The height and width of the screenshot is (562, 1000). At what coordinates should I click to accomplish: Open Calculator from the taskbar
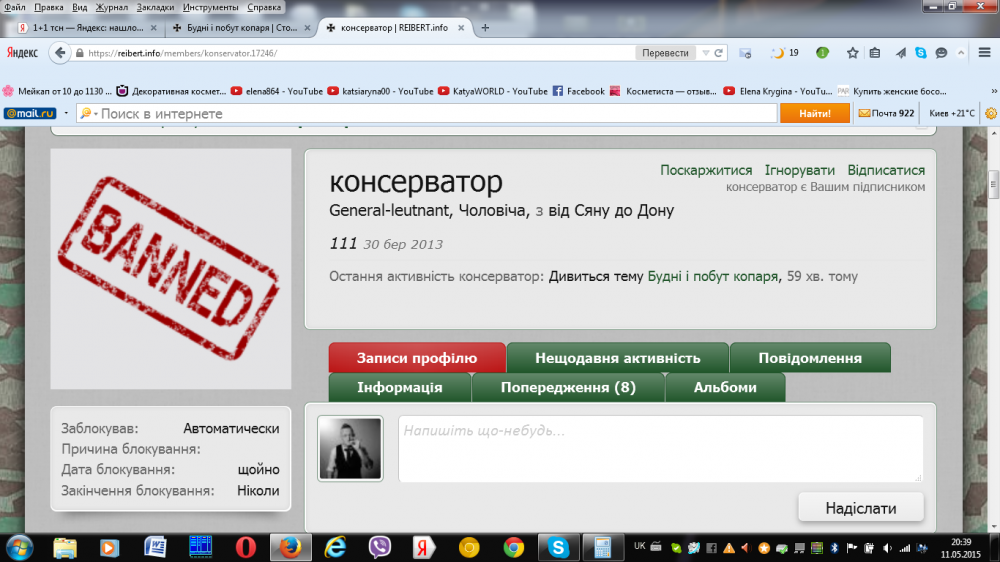(603, 547)
